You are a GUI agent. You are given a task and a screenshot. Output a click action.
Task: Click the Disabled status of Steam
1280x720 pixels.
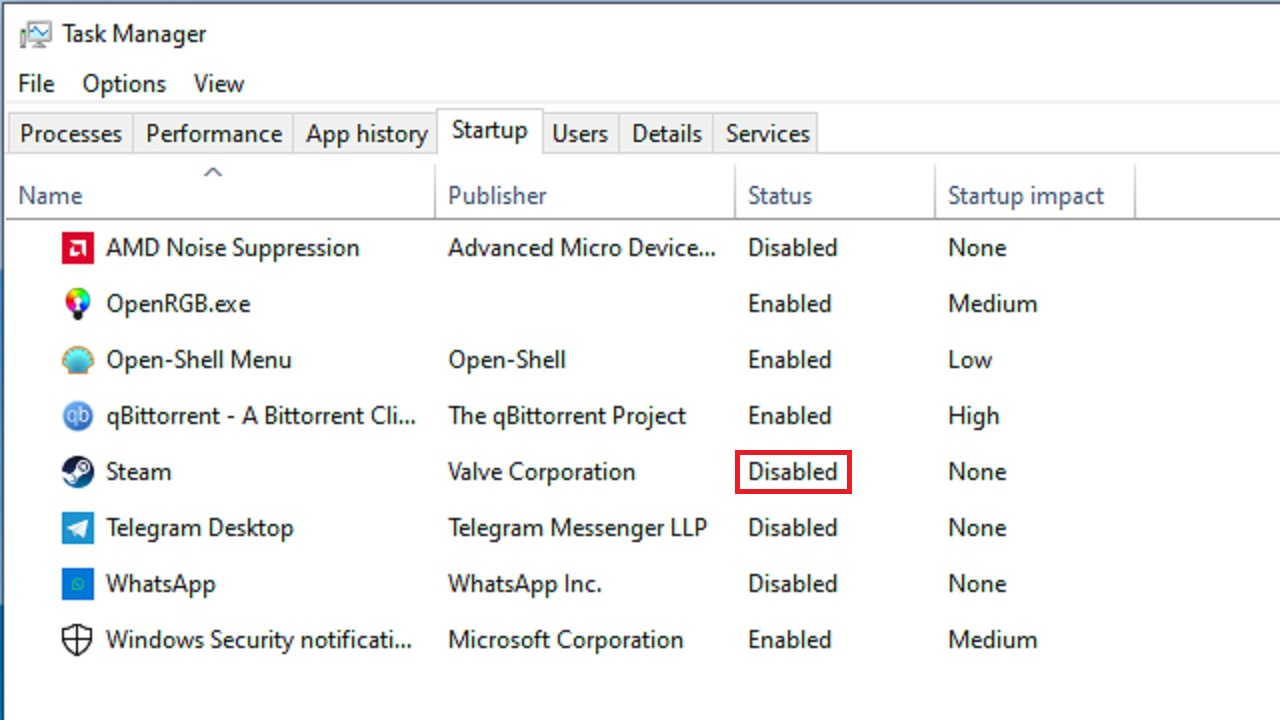coord(793,472)
